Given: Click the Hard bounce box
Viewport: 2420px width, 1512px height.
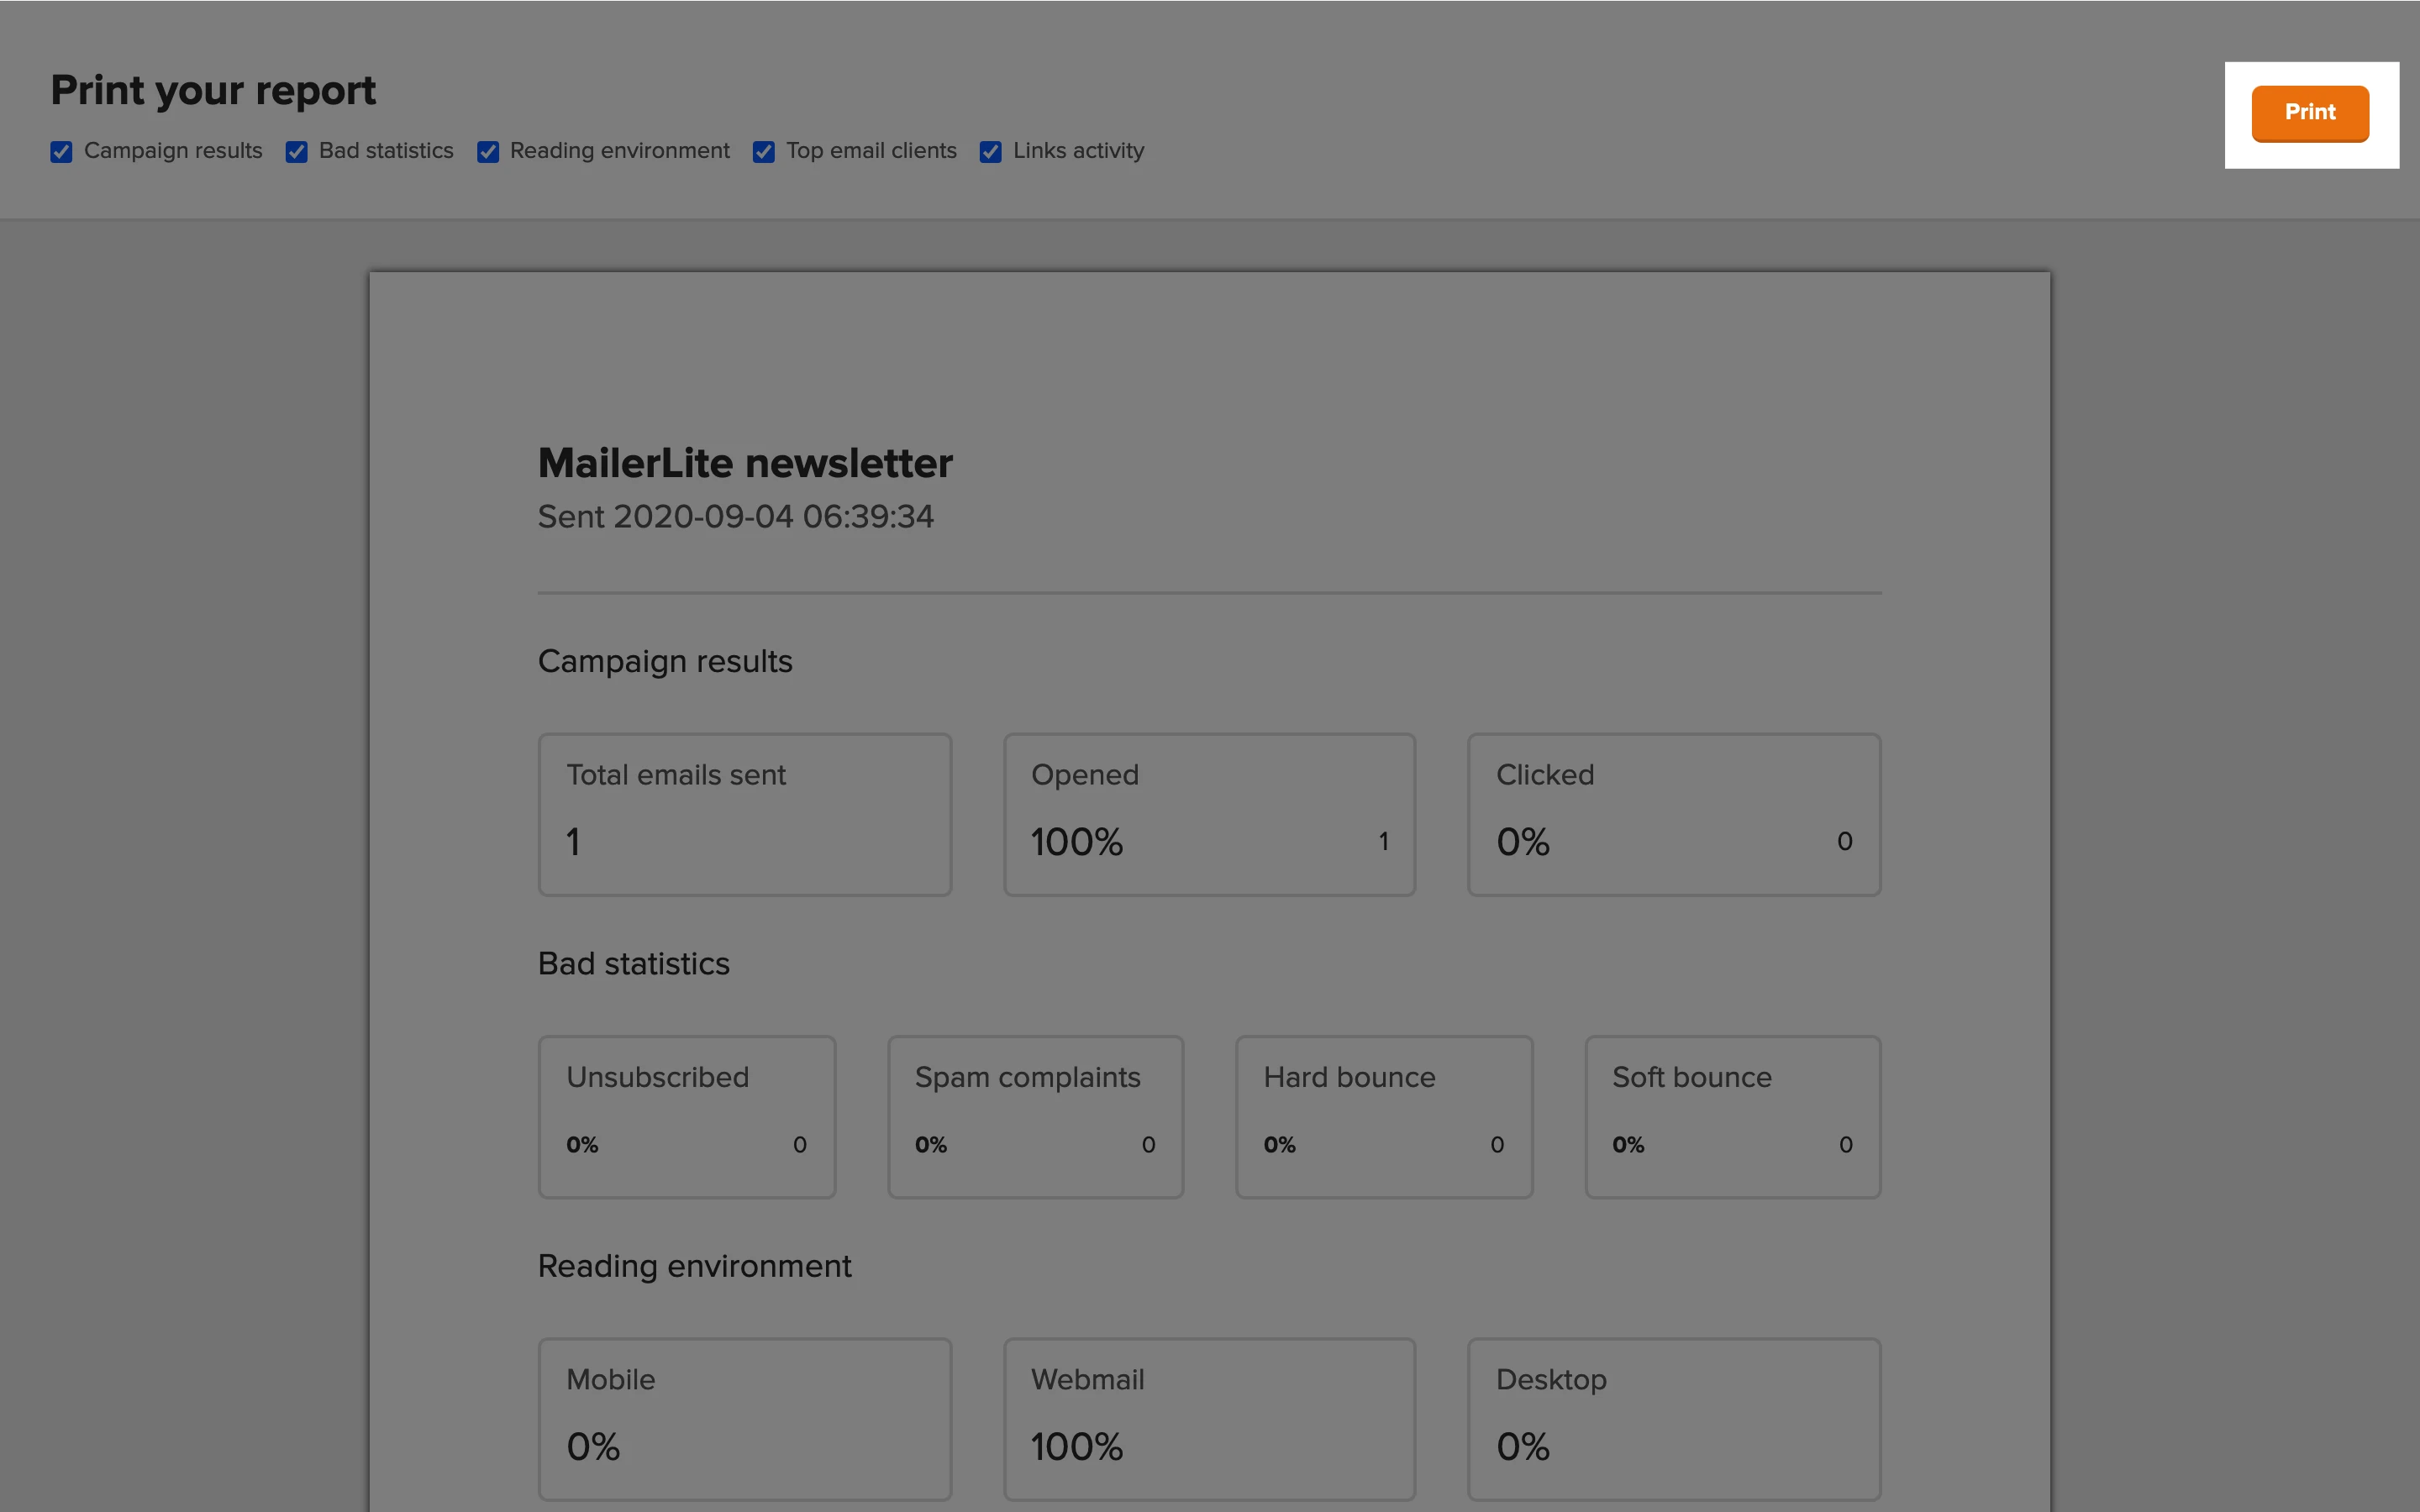Looking at the screenshot, I should [1384, 1116].
